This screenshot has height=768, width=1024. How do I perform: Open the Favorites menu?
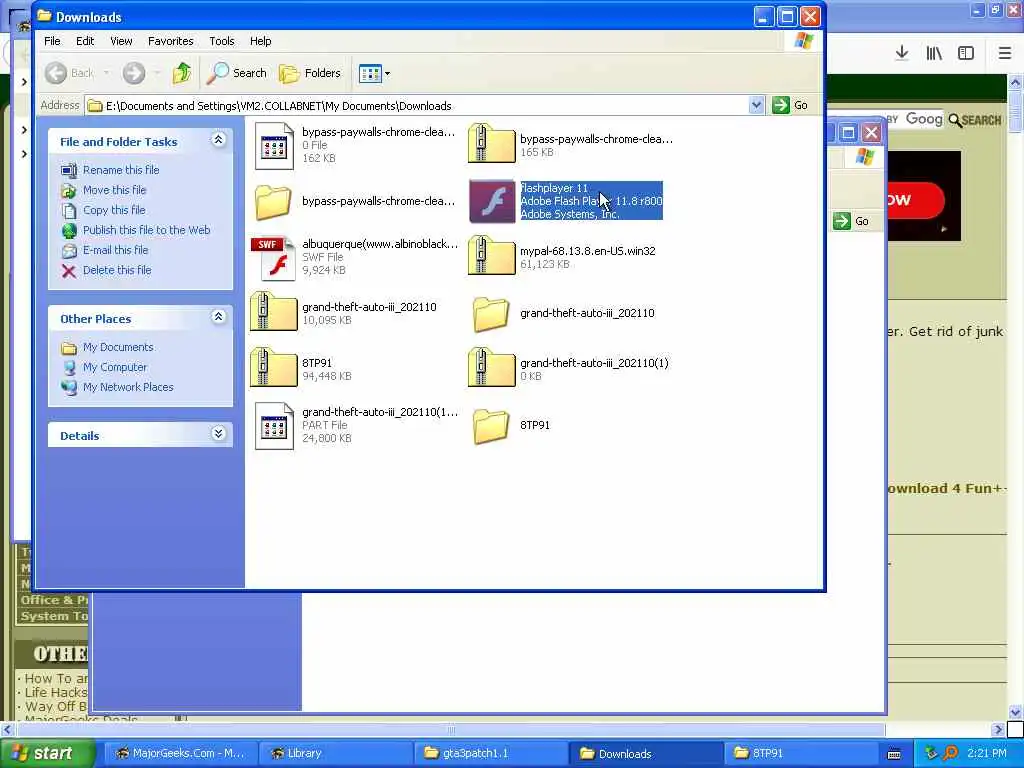[x=170, y=40]
